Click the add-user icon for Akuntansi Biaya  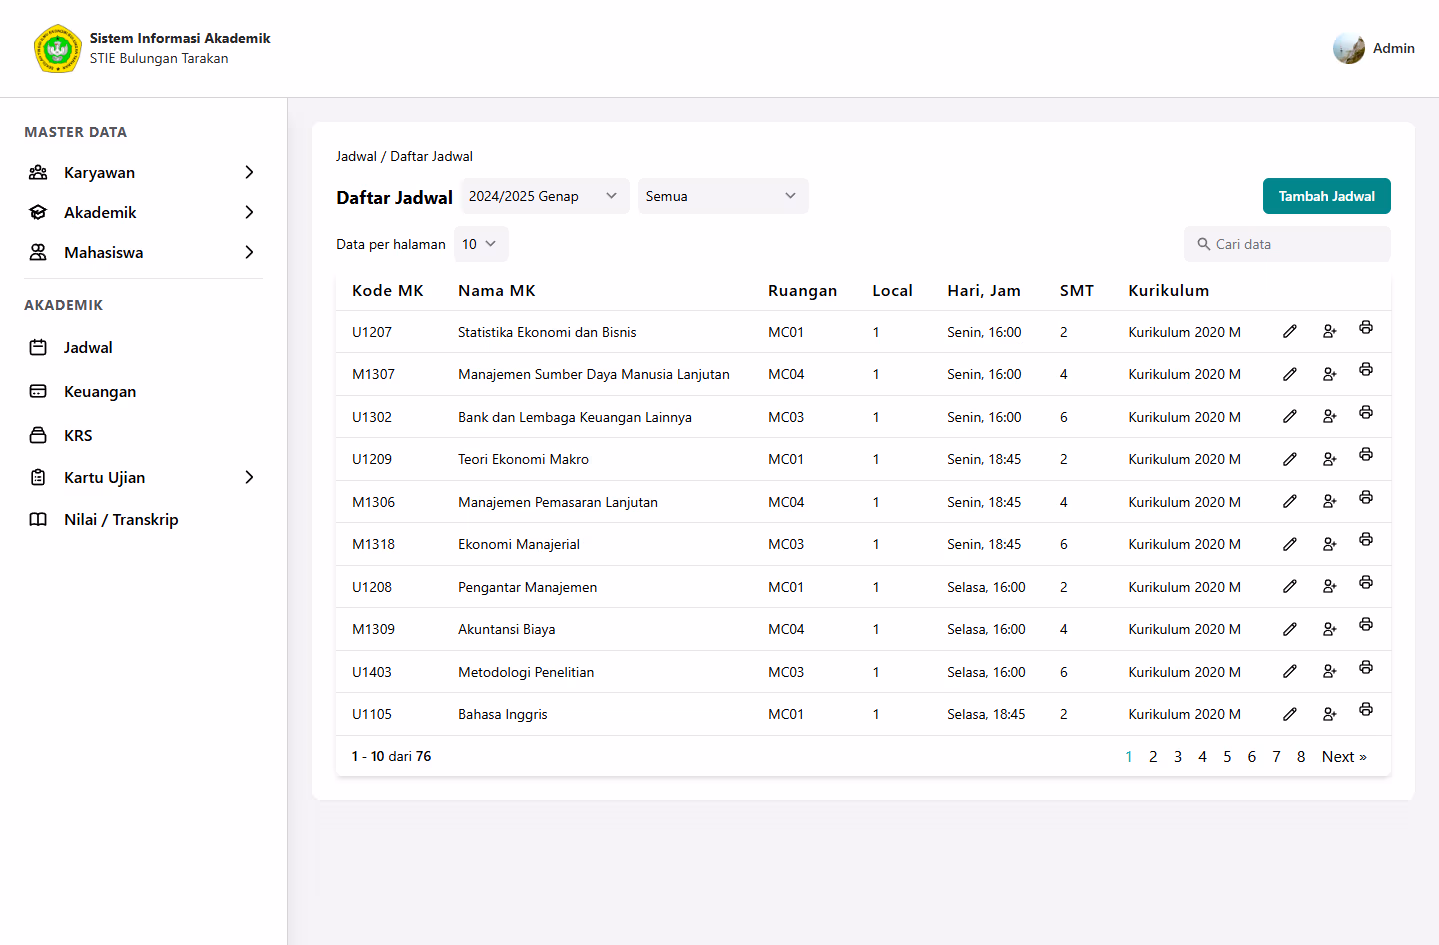1329,629
